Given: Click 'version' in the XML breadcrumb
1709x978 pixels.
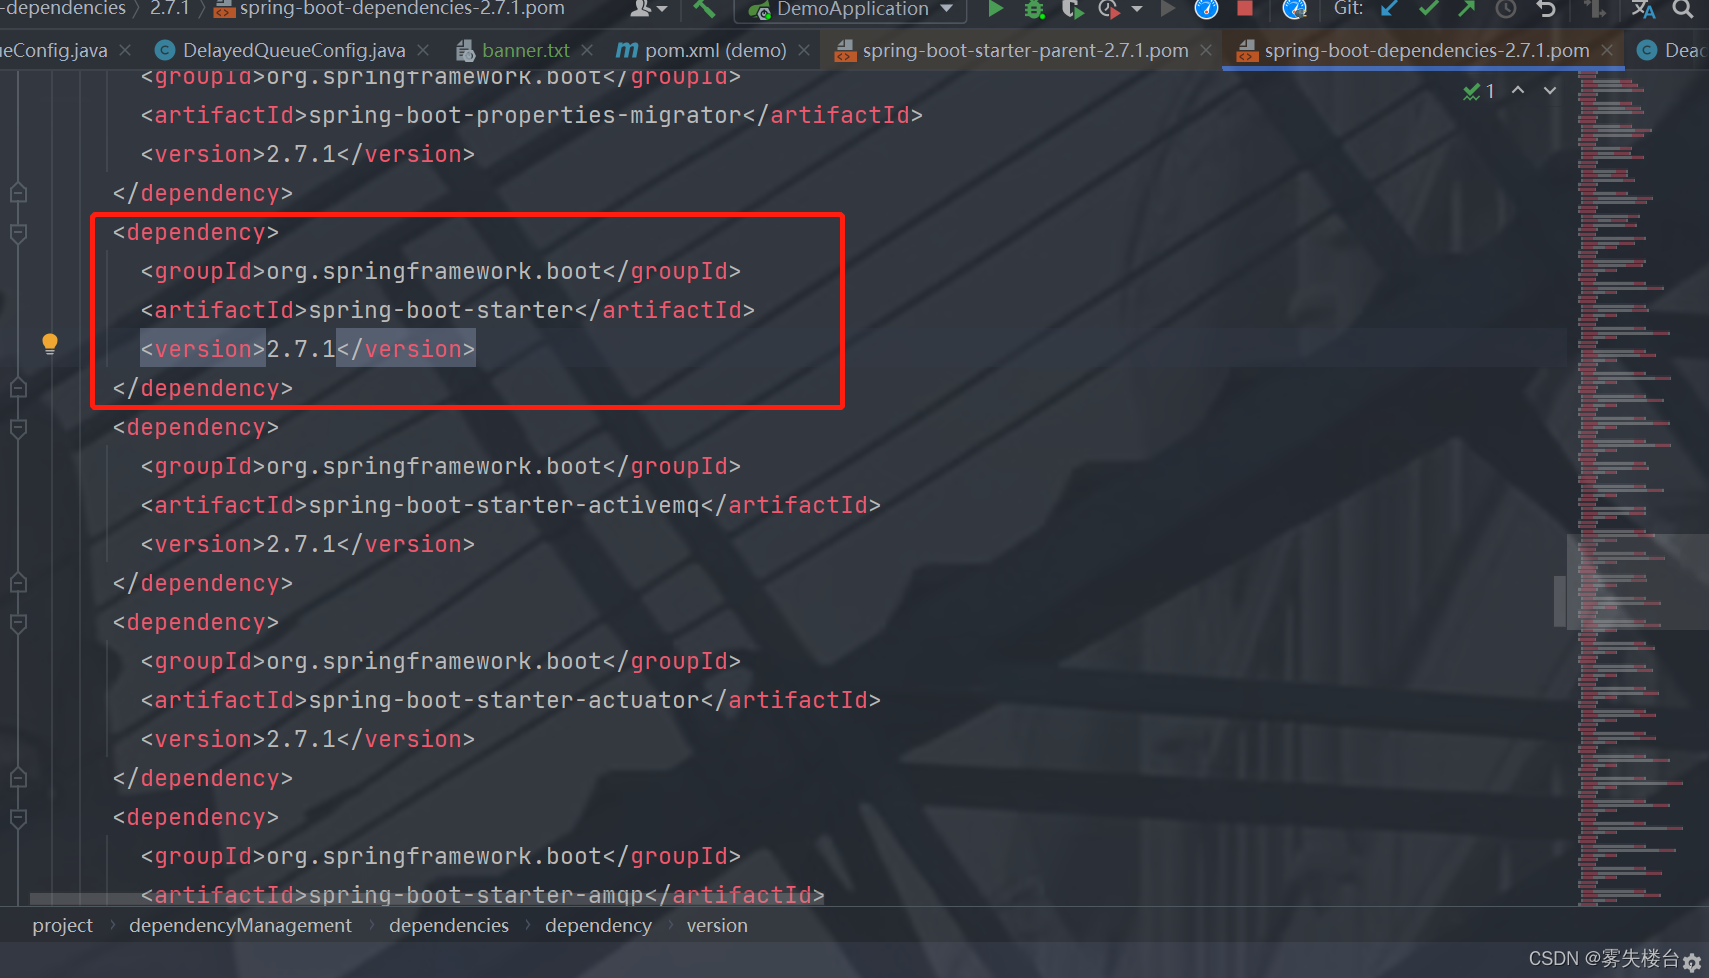Looking at the screenshot, I should coord(717,926).
